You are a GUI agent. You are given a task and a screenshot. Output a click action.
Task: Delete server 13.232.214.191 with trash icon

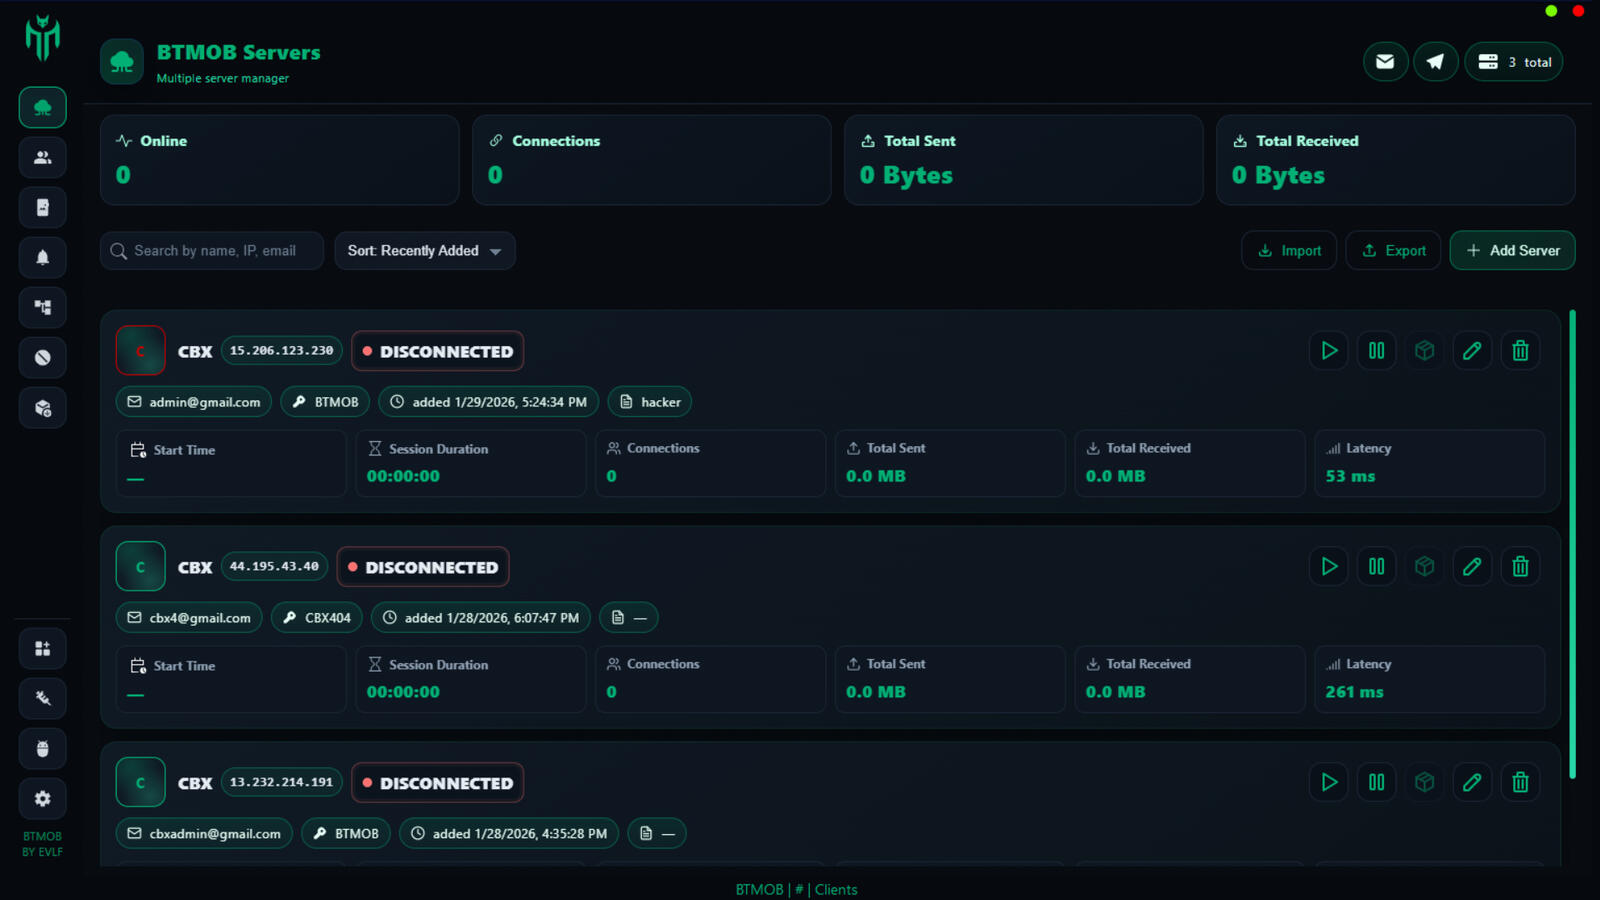click(x=1520, y=783)
